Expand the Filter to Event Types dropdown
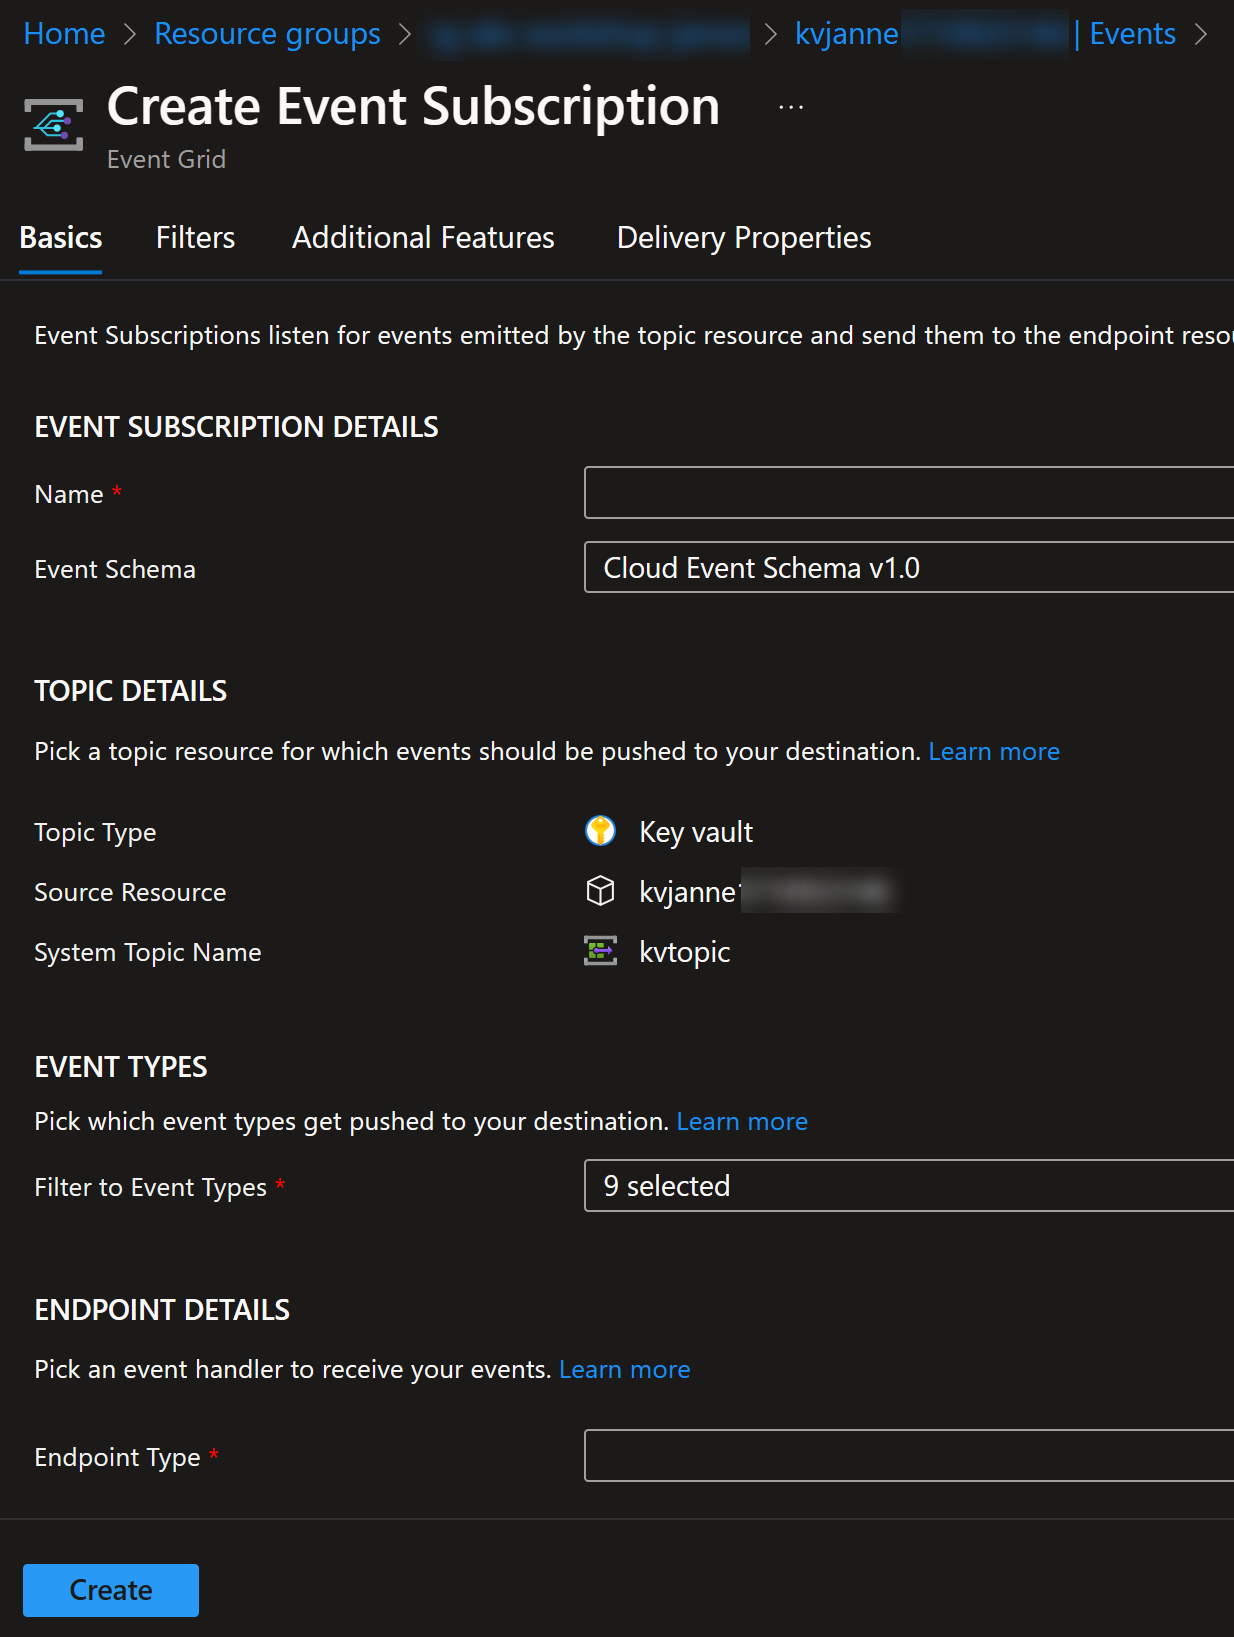 pyautogui.click(x=909, y=1185)
